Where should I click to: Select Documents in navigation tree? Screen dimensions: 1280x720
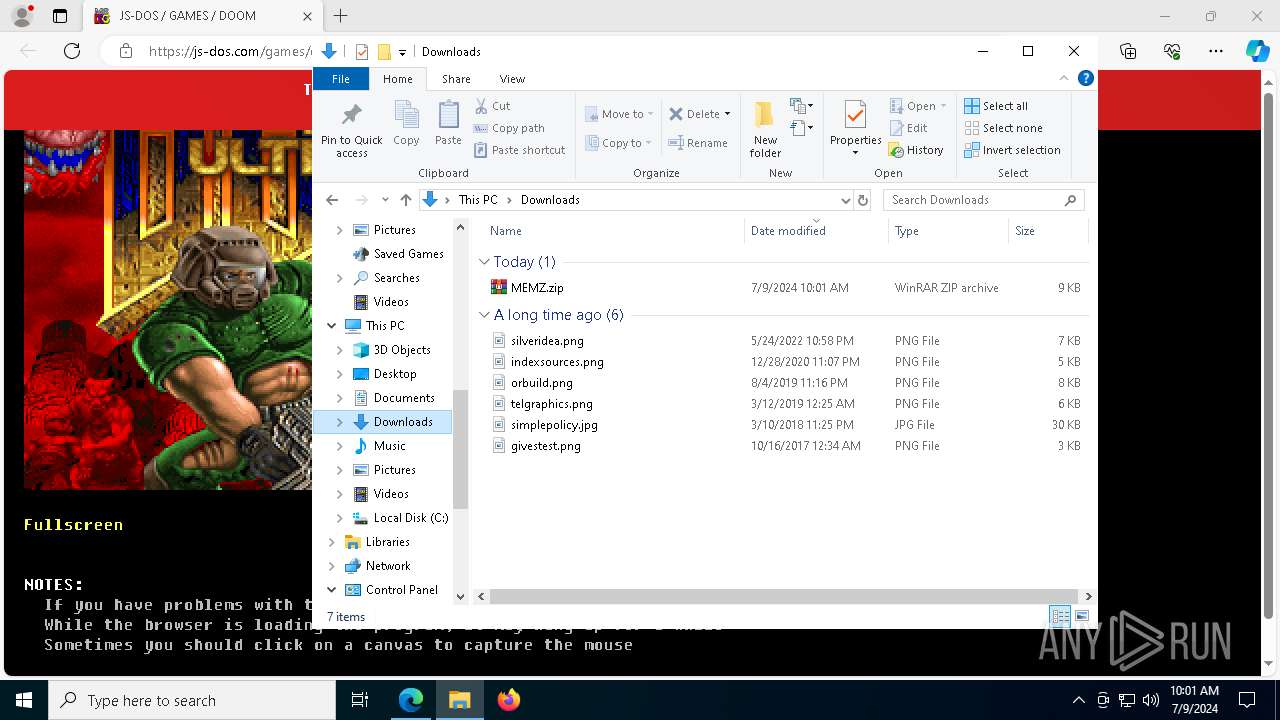tap(403, 398)
